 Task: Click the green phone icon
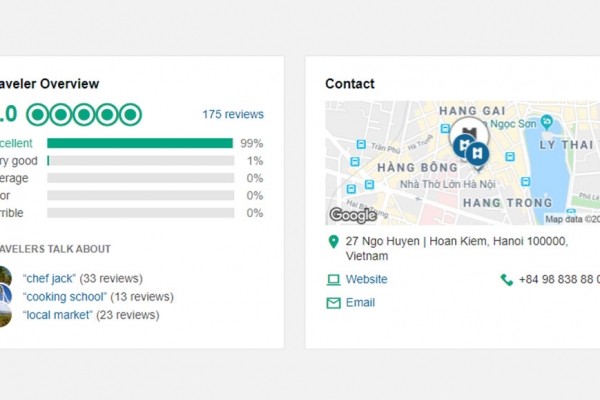pos(507,280)
